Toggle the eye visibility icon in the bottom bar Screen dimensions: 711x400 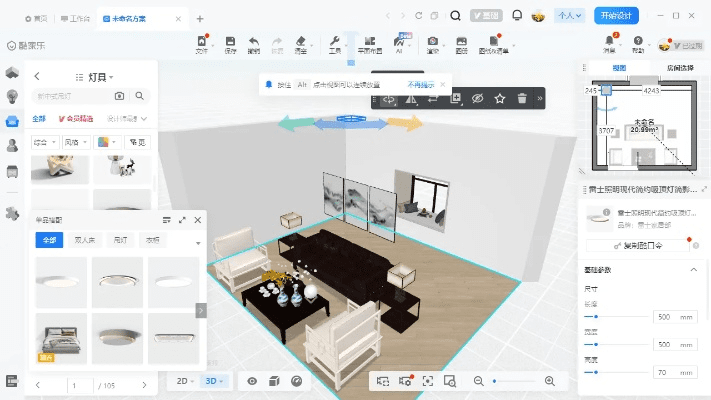click(x=252, y=381)
